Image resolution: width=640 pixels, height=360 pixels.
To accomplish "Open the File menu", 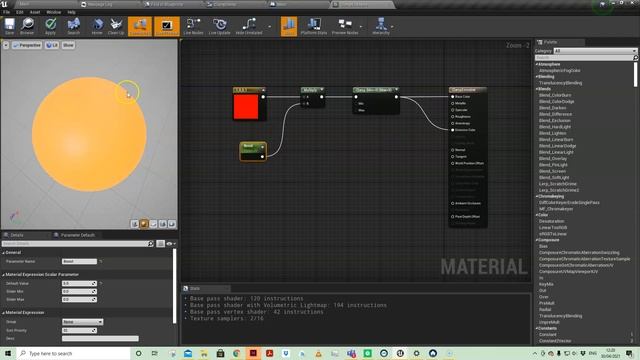I will coord(7,12).
